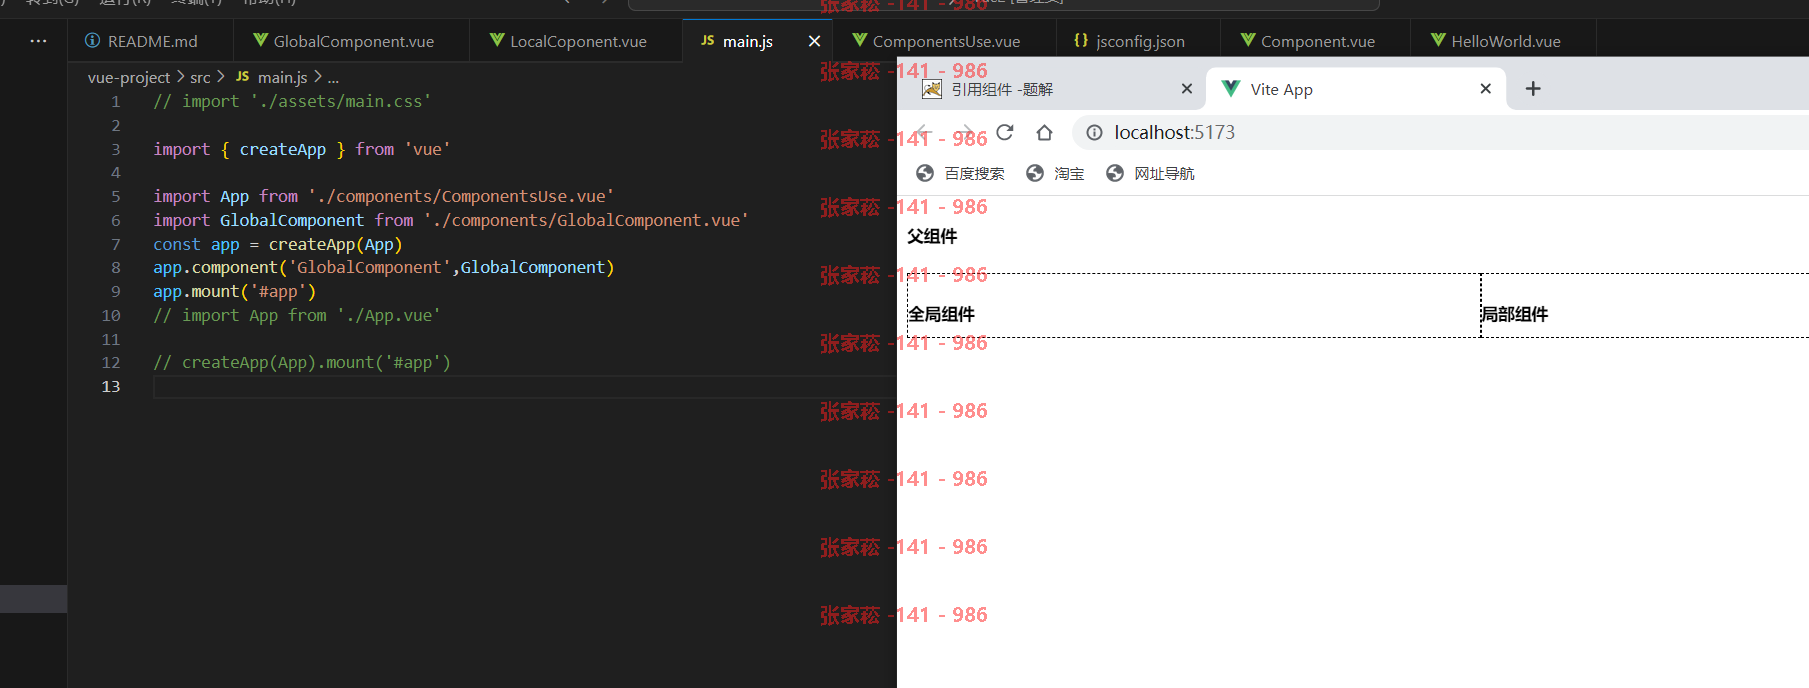Switch to GlobalComponent.vue tab
Viewport: 1809px width, 688px height.
(x=352, y=41)
